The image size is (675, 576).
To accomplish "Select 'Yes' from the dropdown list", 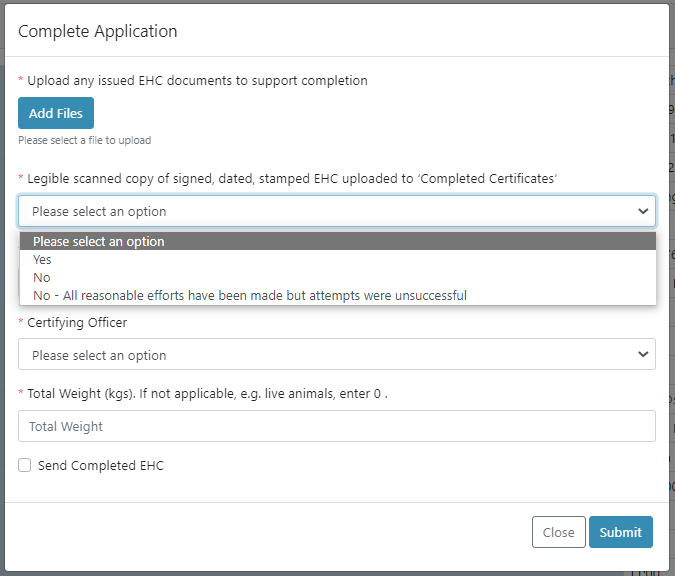I will coord(338,259).
